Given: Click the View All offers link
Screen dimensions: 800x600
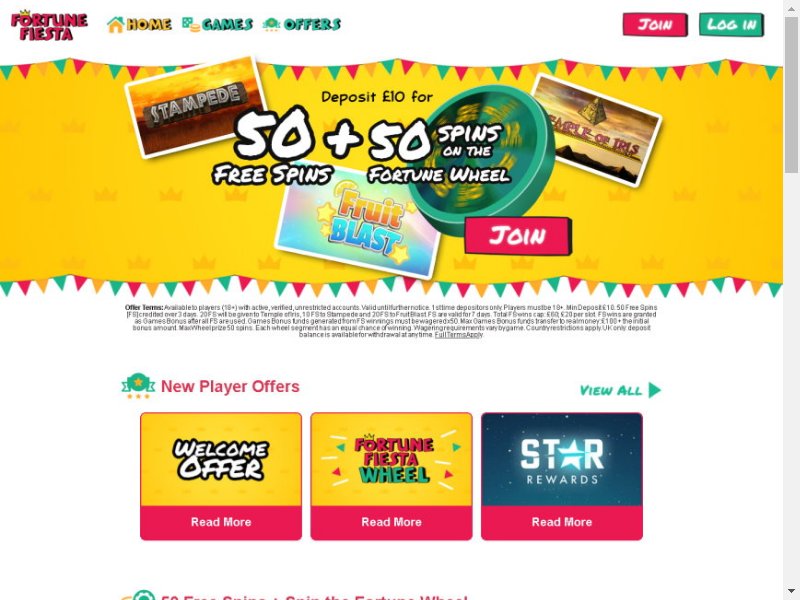Looking at the screenshot, I should (x=620, y=390).
